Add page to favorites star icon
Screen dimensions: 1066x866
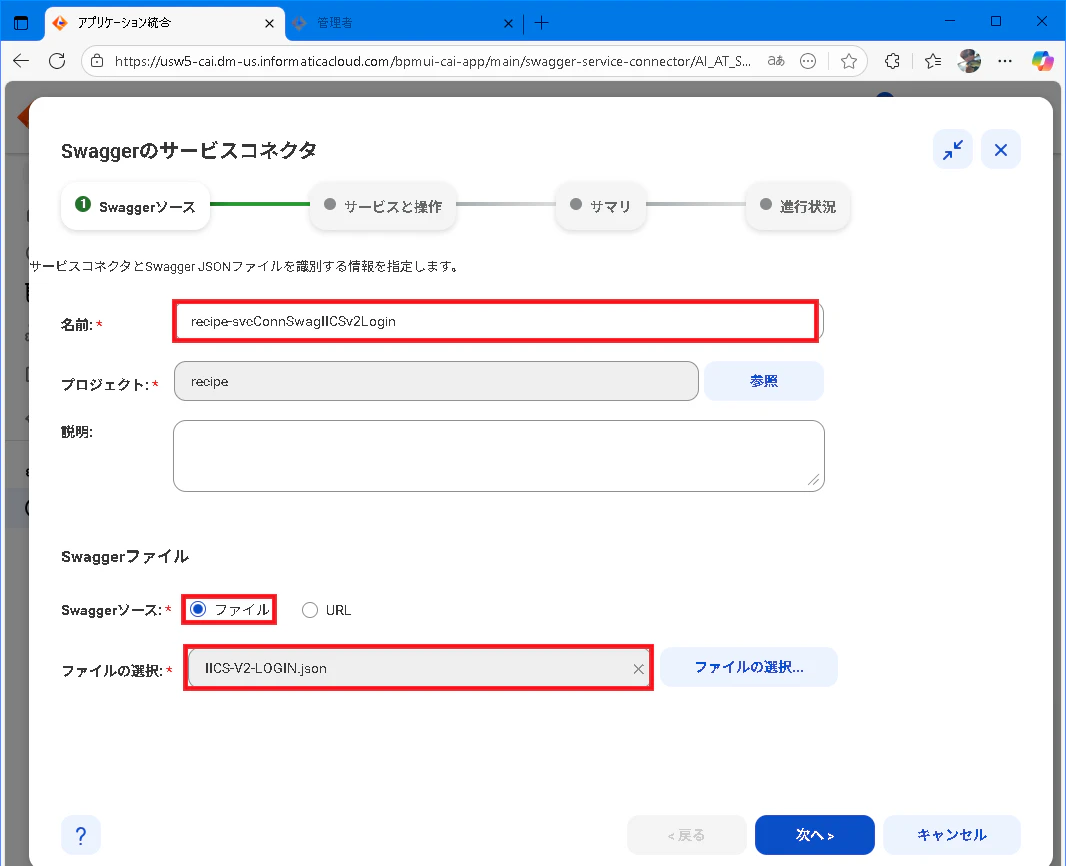coord(848,61)
